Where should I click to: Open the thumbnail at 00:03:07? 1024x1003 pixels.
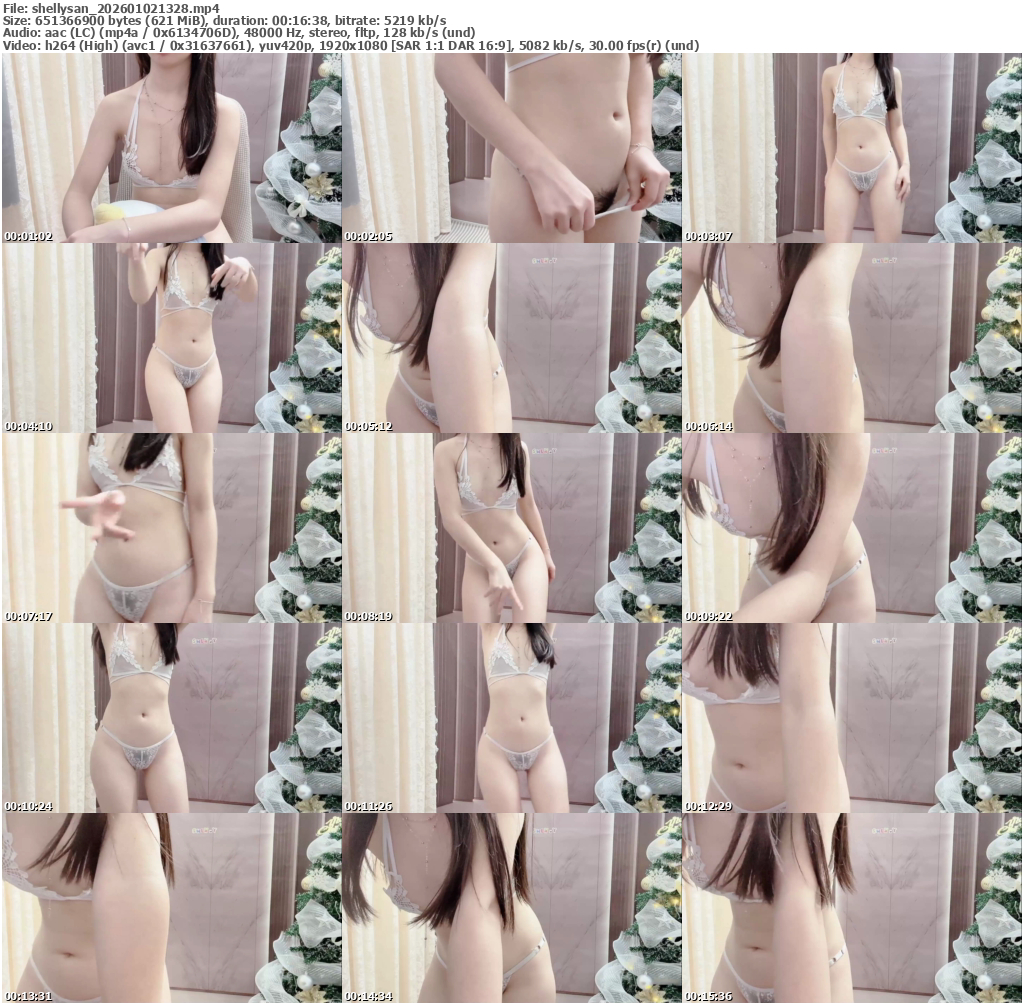click(x=851, y=148)
